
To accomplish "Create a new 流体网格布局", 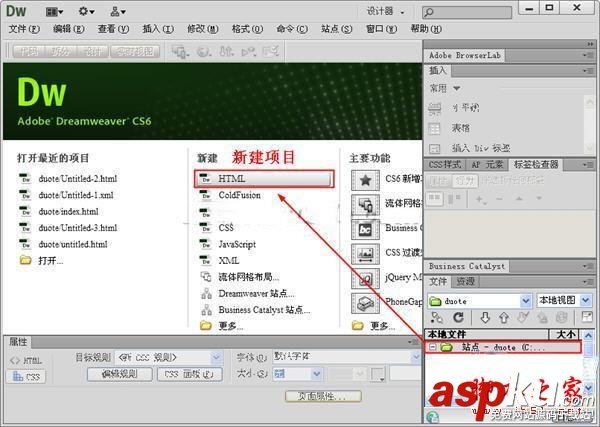I will (249, 277).
